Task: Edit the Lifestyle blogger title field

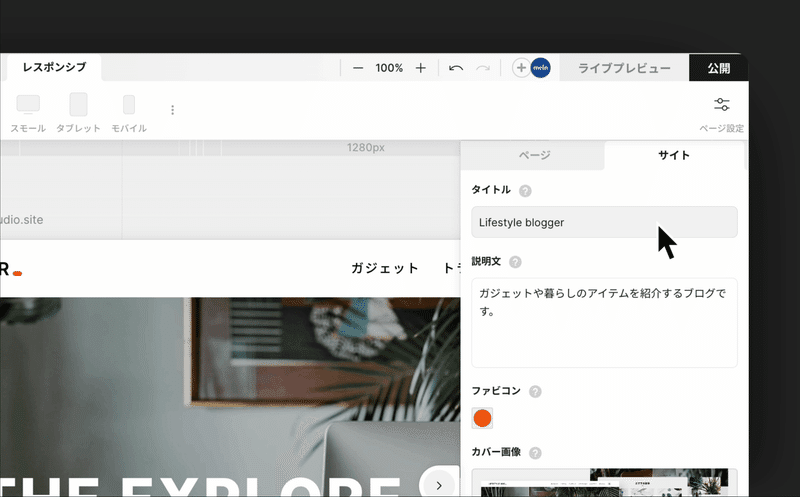Action: coord(604,222)
